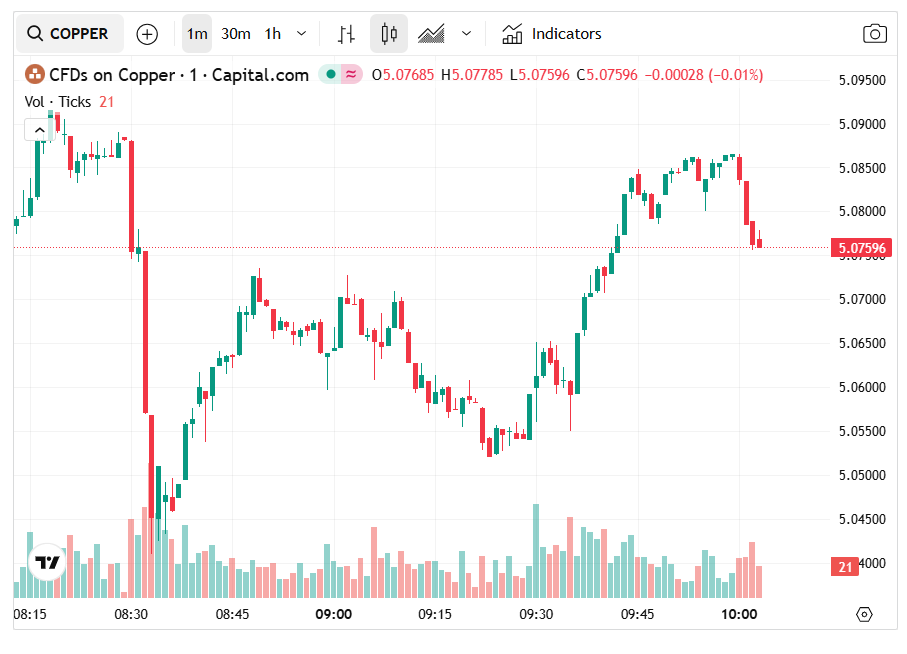Select the bars chart style icon

click(x=346, y=34)
